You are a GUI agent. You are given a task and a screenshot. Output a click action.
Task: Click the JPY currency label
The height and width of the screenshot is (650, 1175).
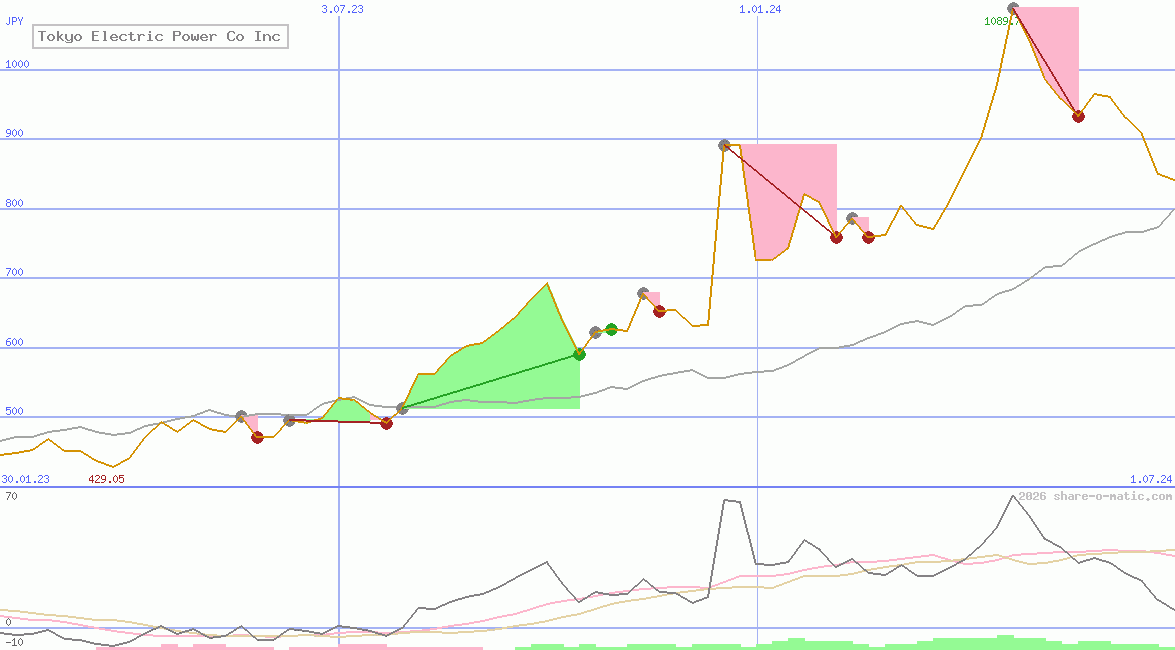(x=14, y=20)
